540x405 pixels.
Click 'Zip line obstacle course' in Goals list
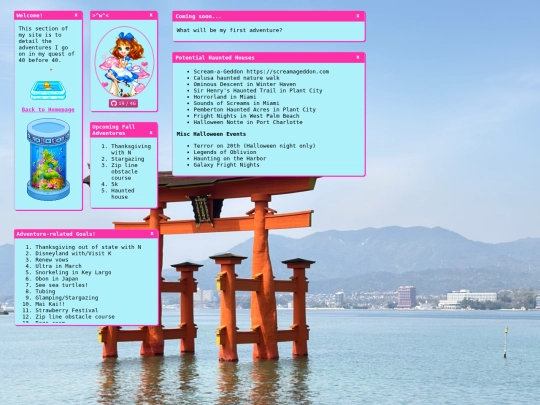pyautogui.click(x=75, y=316)
